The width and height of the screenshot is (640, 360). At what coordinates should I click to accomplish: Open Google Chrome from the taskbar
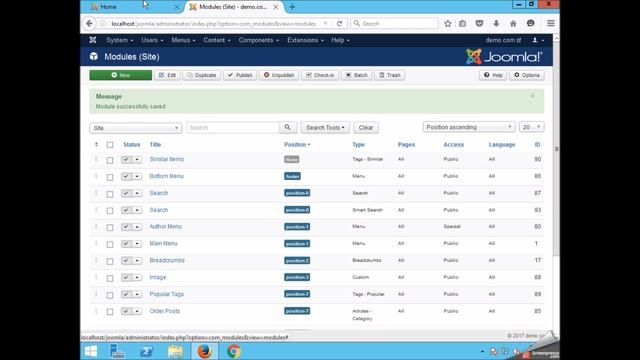(234, 351)
